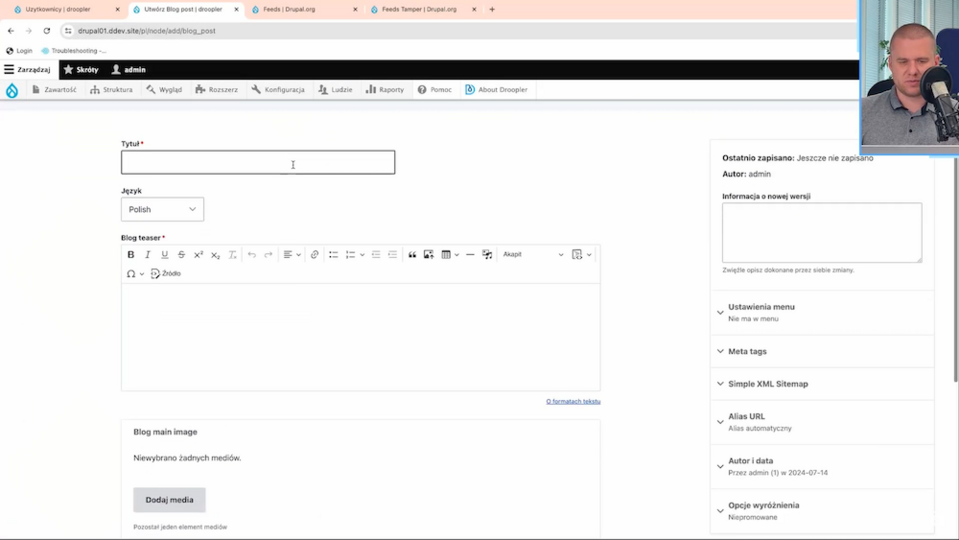Toggle bold formatting in Blog teaser editor
This screenshot has width=959, height=540.
point(130,254)
